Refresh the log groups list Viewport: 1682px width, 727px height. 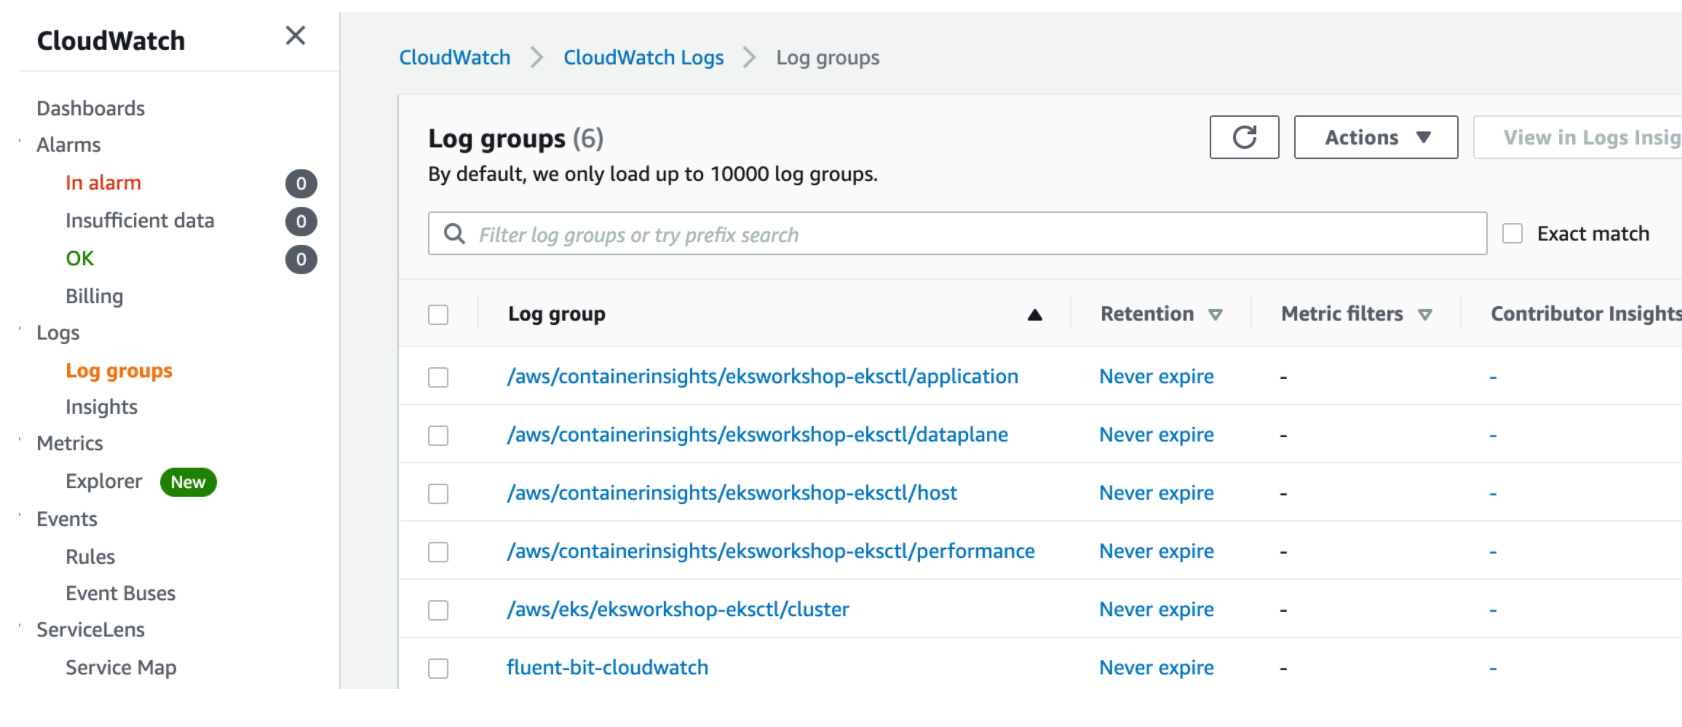coord(1244,137)
